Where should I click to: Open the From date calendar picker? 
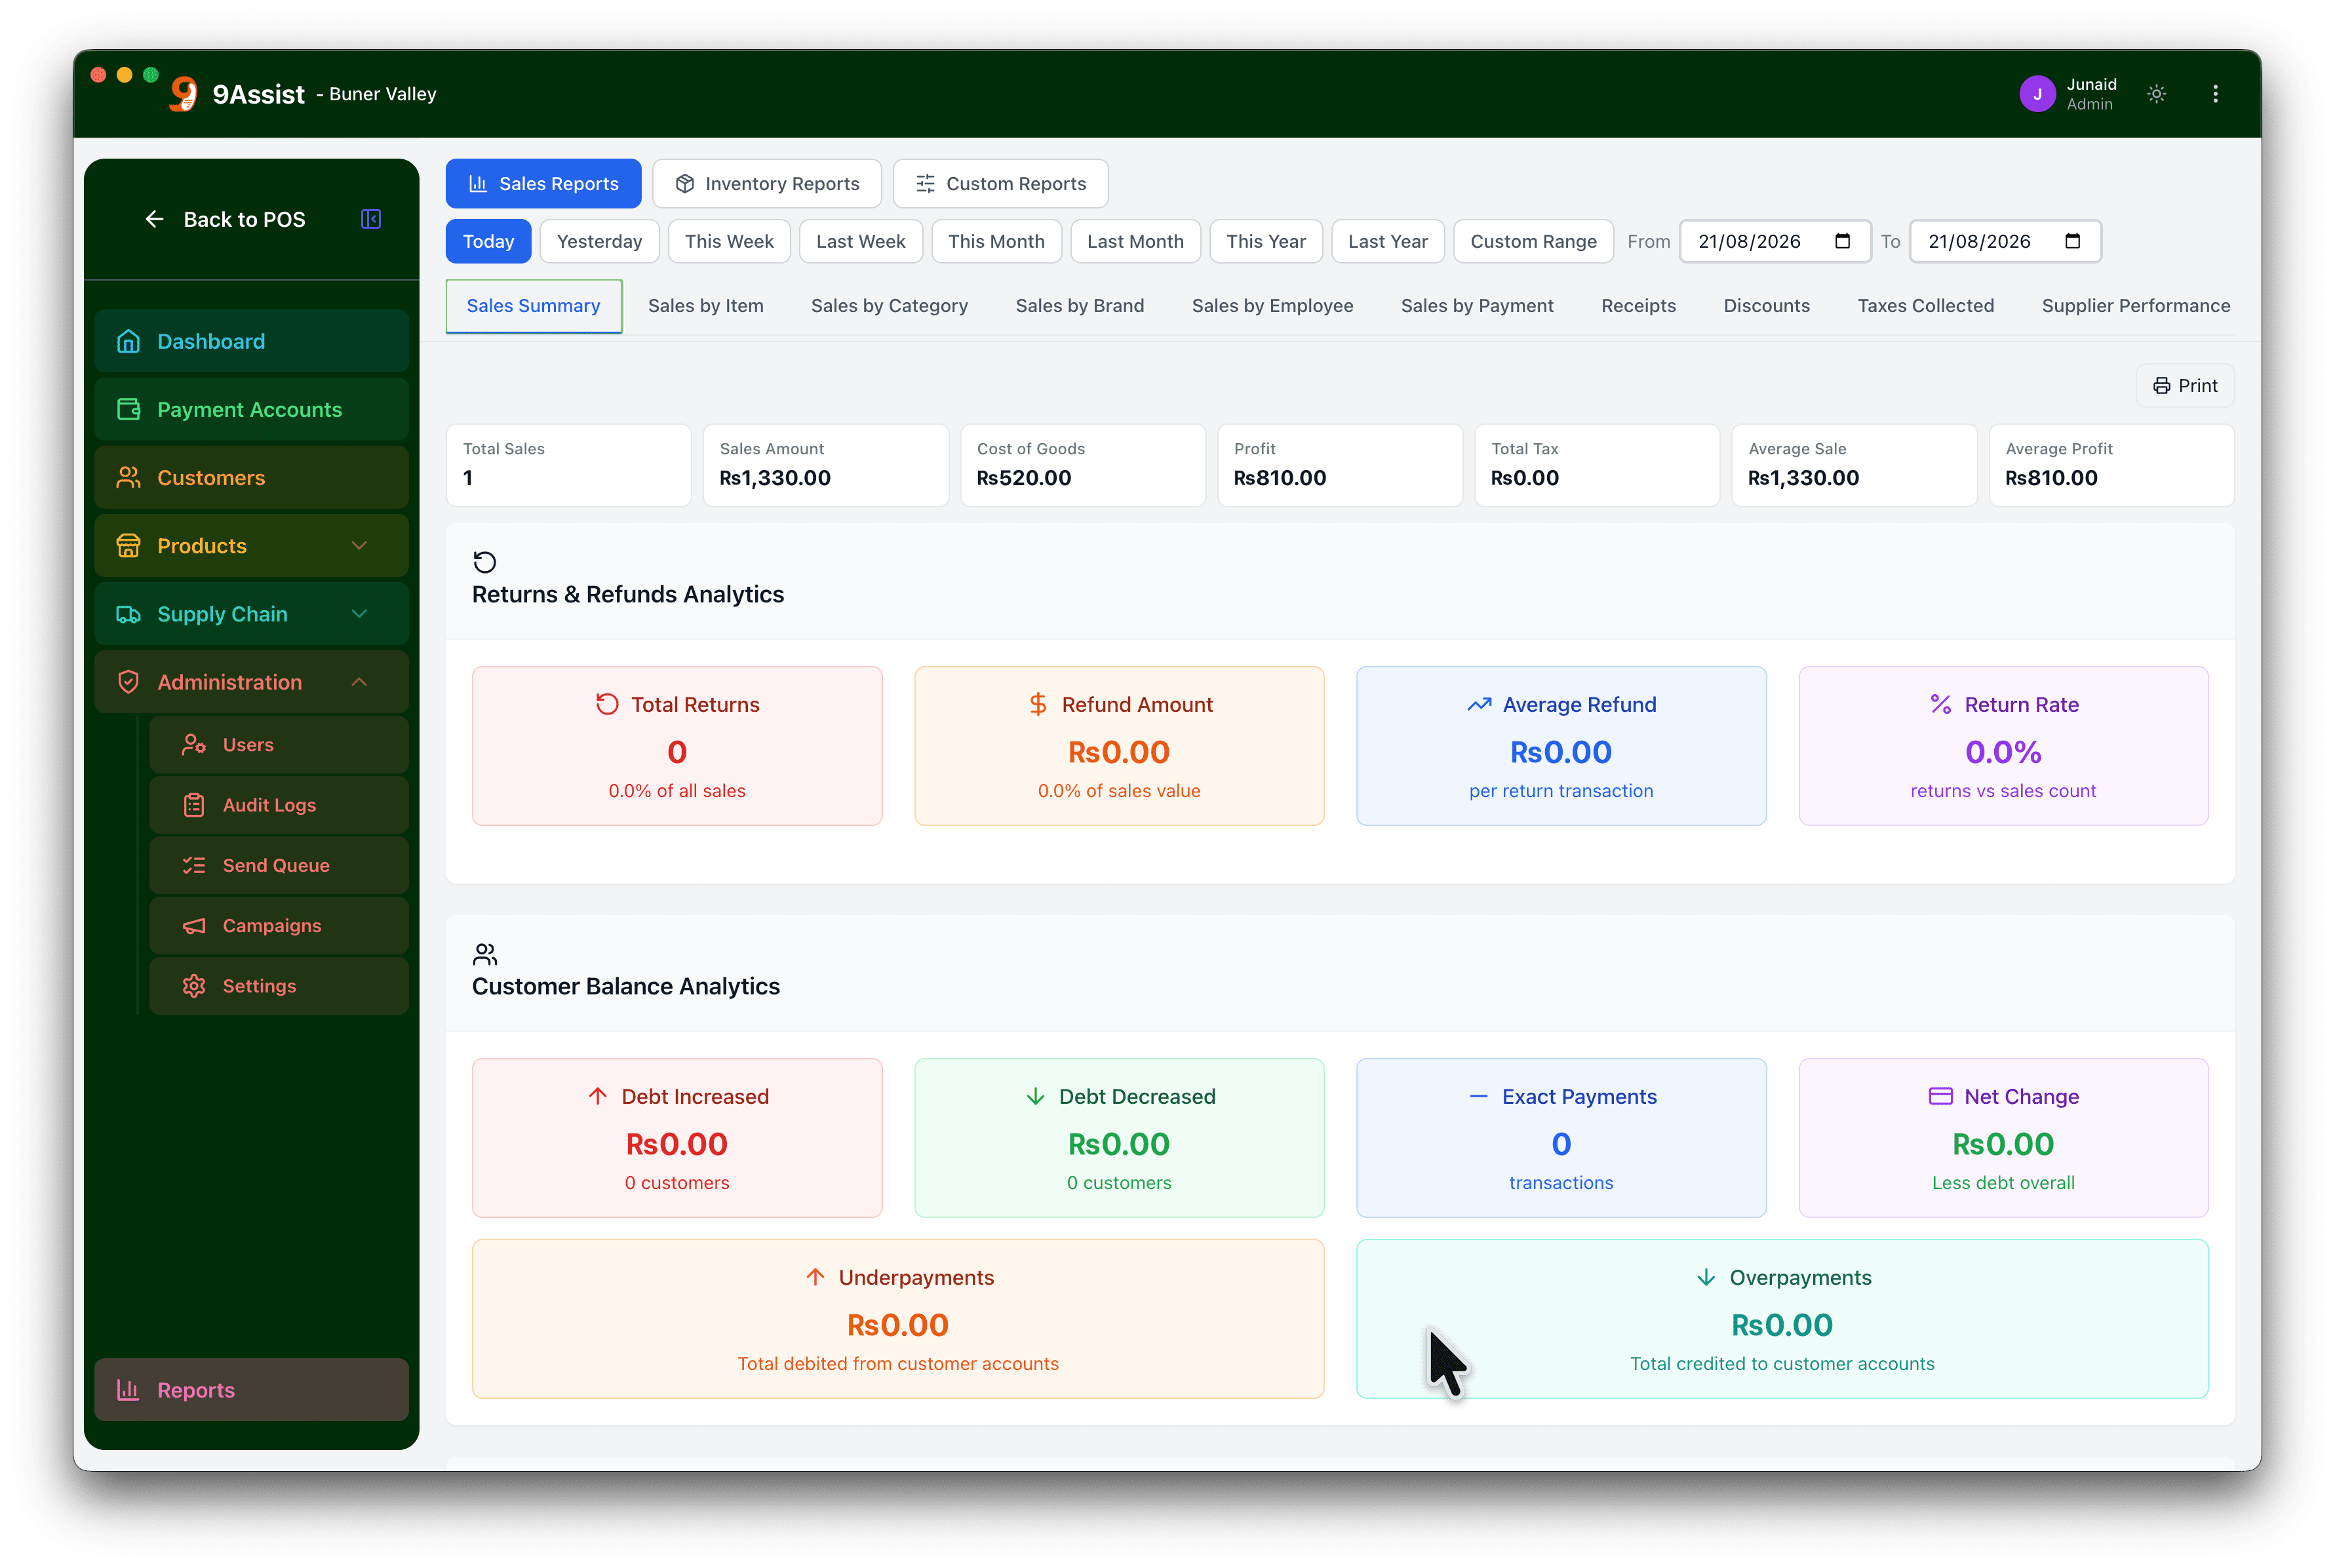click(1843, 241)
